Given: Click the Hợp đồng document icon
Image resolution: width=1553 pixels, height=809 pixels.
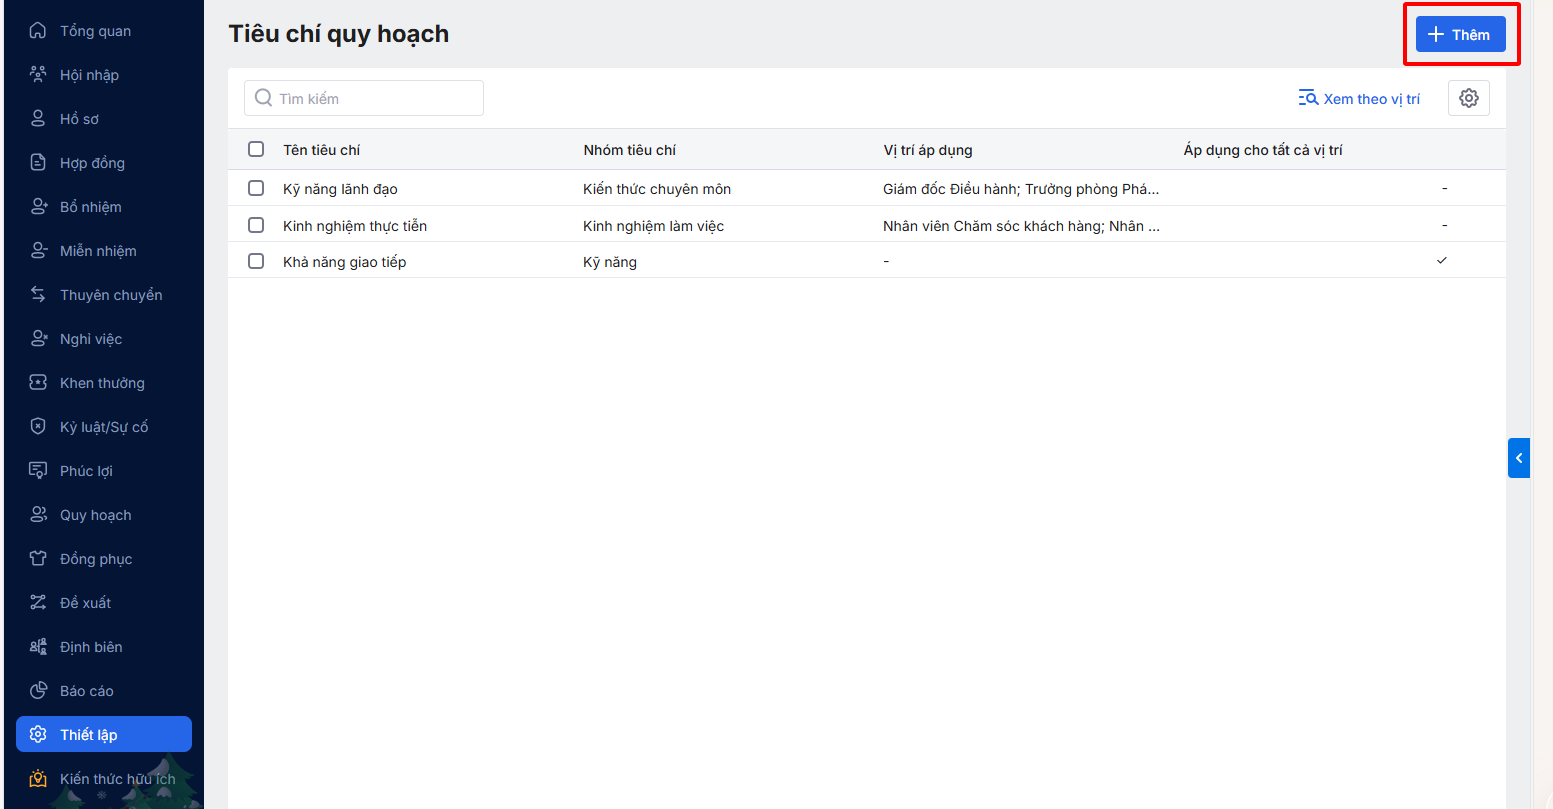Looking at the screenshot, I should click(x=38, y=163).
